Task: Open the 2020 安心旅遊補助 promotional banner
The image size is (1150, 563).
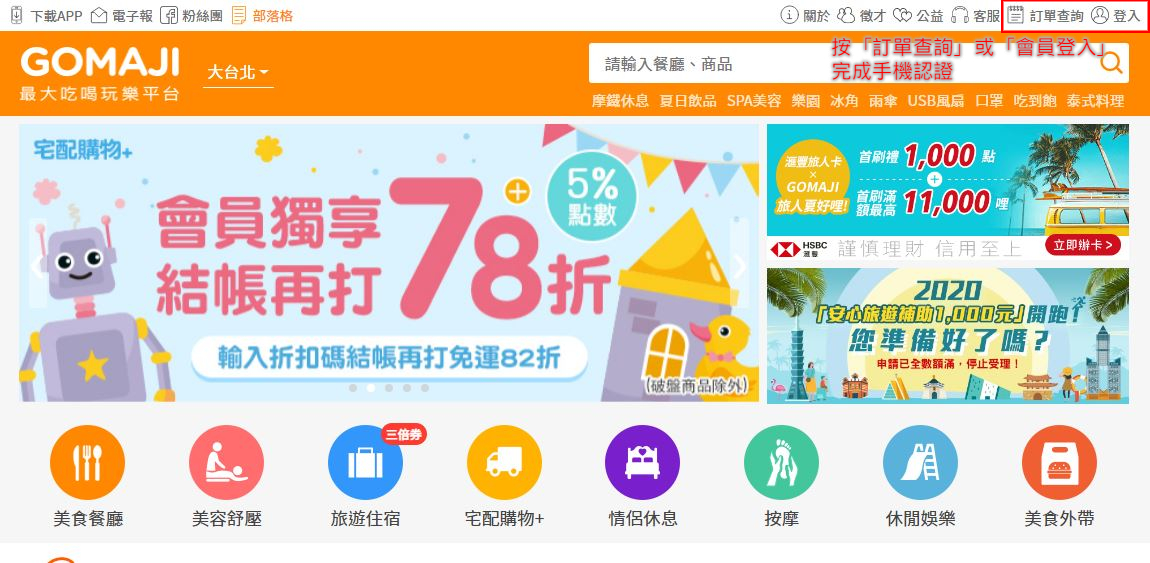Action: 948,335
